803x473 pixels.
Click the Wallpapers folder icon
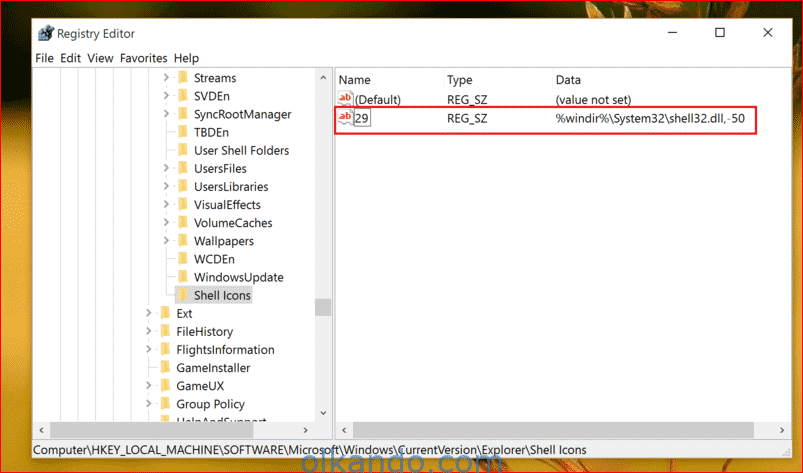182,241
